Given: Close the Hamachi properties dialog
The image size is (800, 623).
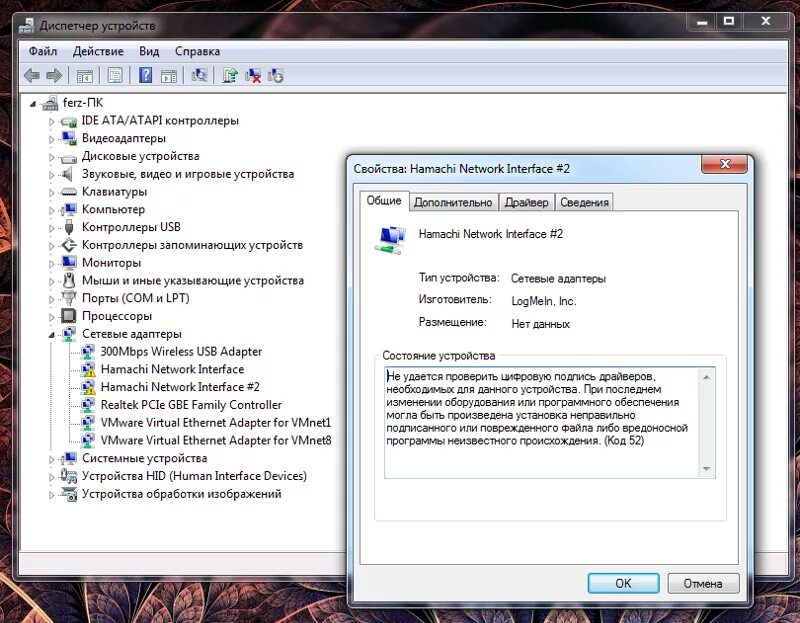Looking at the screenshot, I should tap(724, 164).
